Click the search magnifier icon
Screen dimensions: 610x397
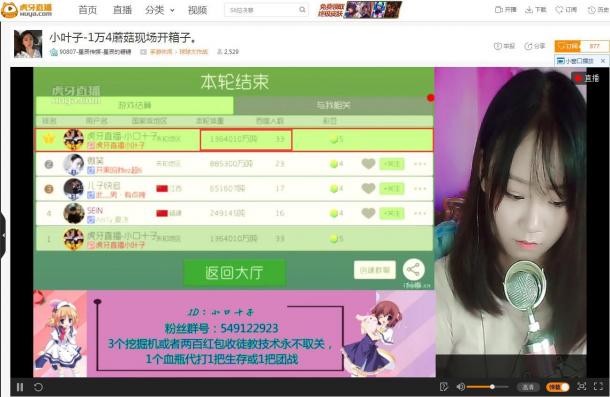coord(302,10)
